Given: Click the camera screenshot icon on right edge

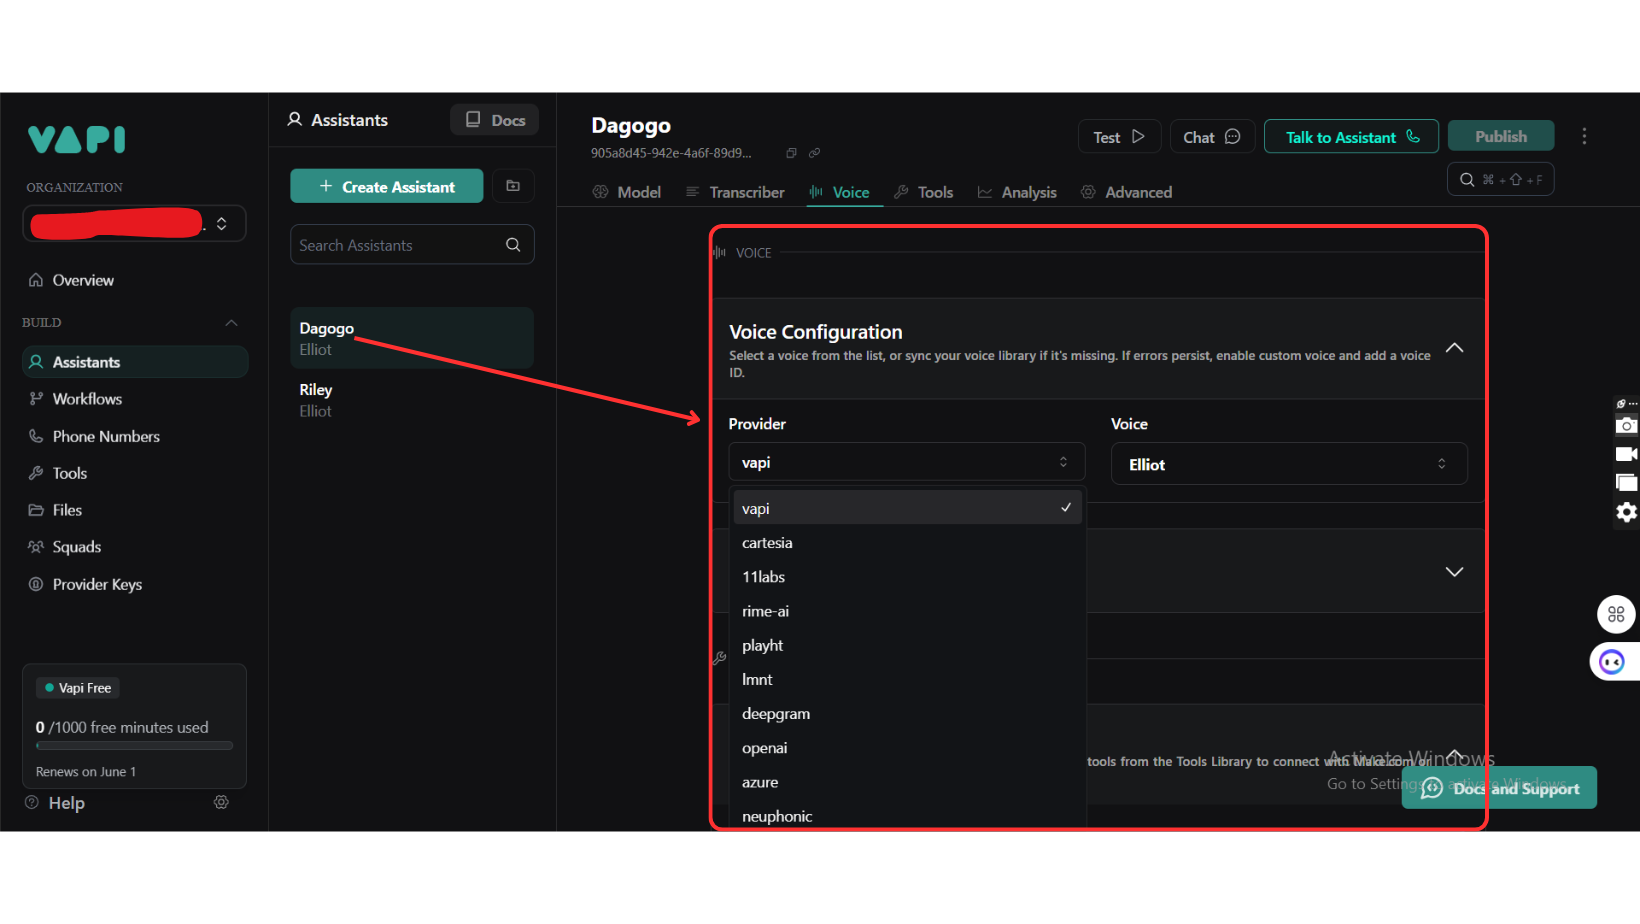Looking at the screenshot, I should (1626, 425).
